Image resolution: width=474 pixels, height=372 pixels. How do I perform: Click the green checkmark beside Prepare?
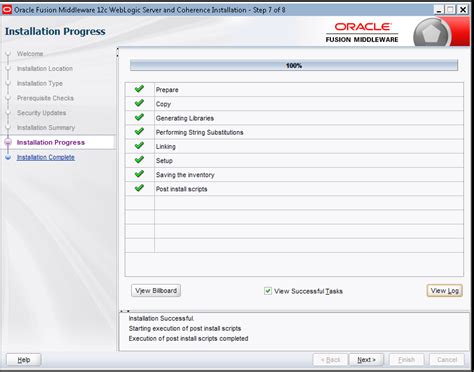point(139,89)
